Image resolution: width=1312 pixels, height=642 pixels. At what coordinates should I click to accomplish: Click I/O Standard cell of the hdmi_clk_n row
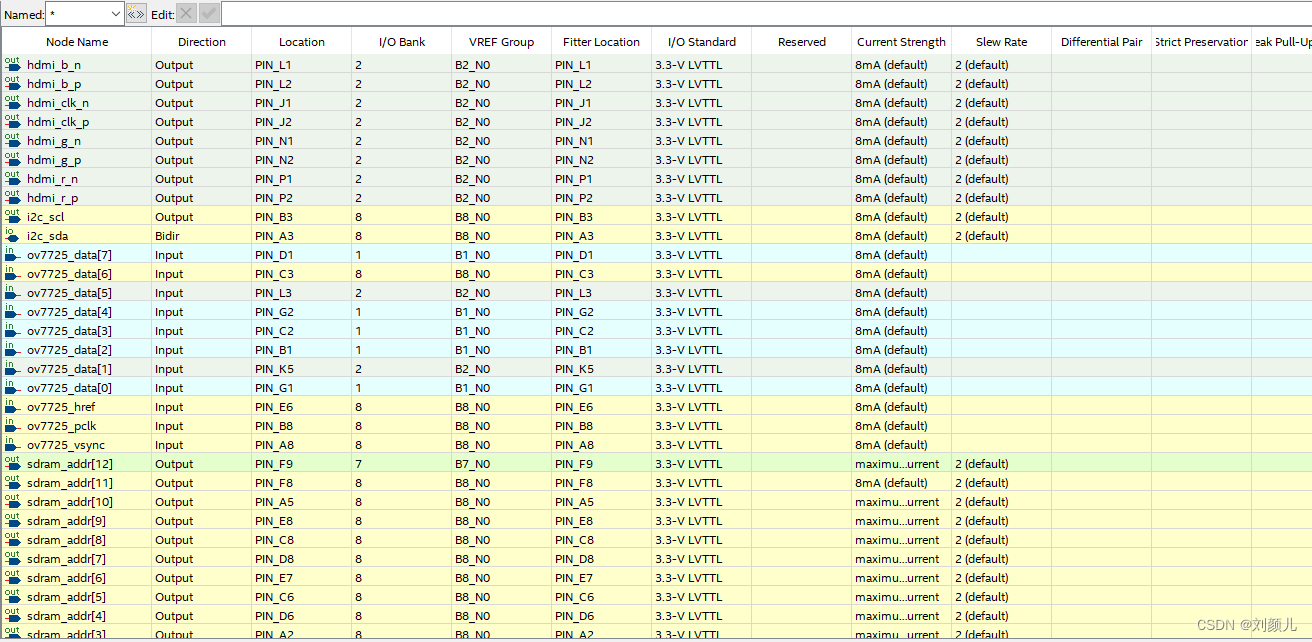(x=702, y=103)
